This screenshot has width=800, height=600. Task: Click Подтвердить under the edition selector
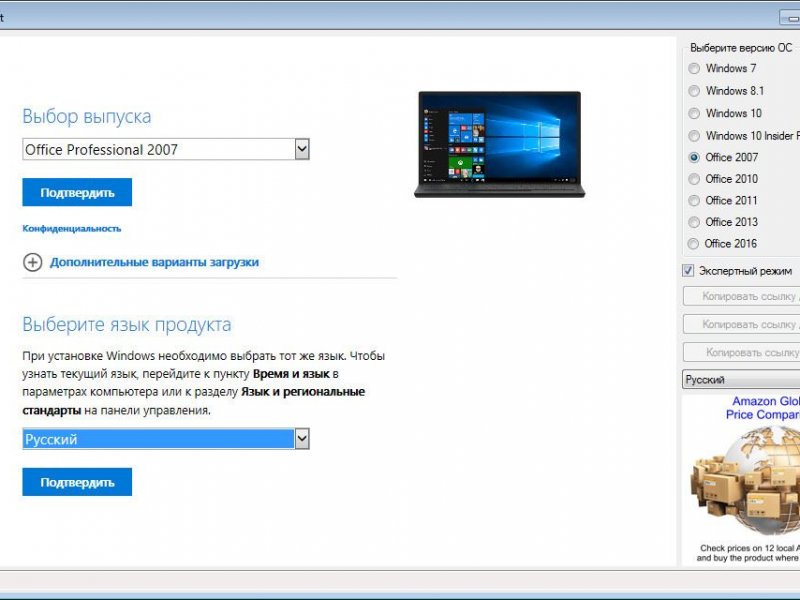77,192
